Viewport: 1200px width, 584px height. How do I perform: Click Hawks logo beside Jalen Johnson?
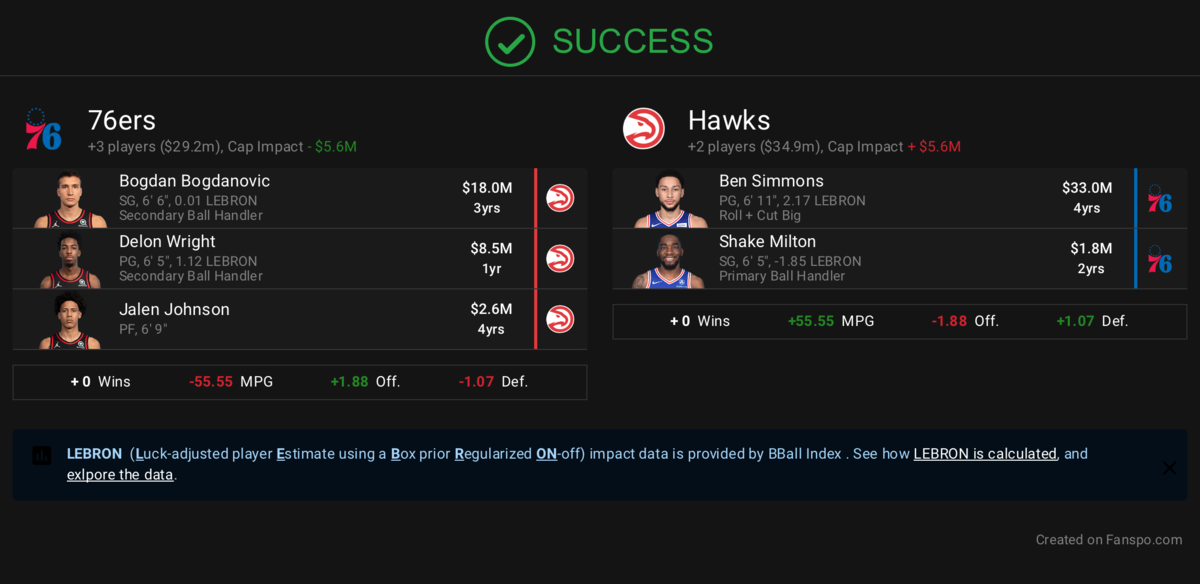[x=560, y=319]
